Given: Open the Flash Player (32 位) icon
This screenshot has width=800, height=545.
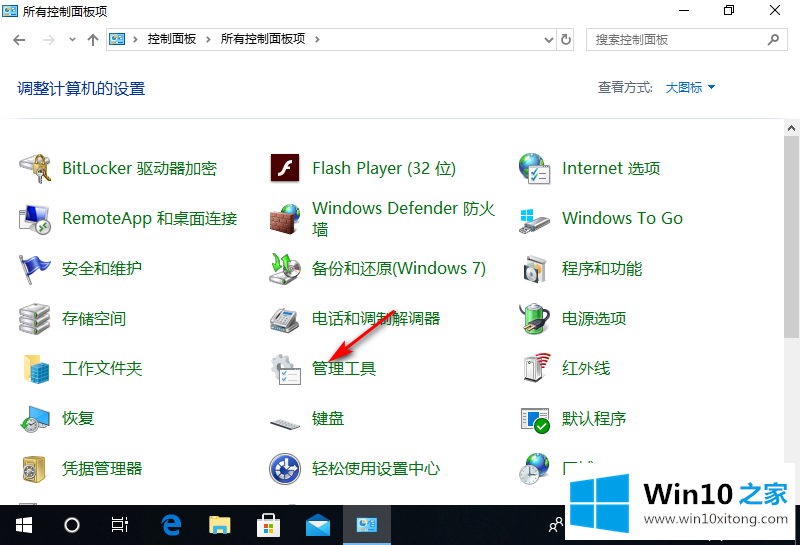Looking at the screenshot, I should pos(285,168).
